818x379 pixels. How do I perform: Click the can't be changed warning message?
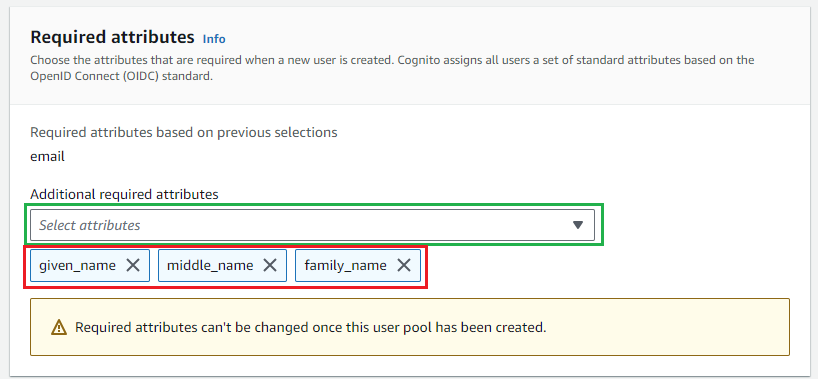point(310,328)
